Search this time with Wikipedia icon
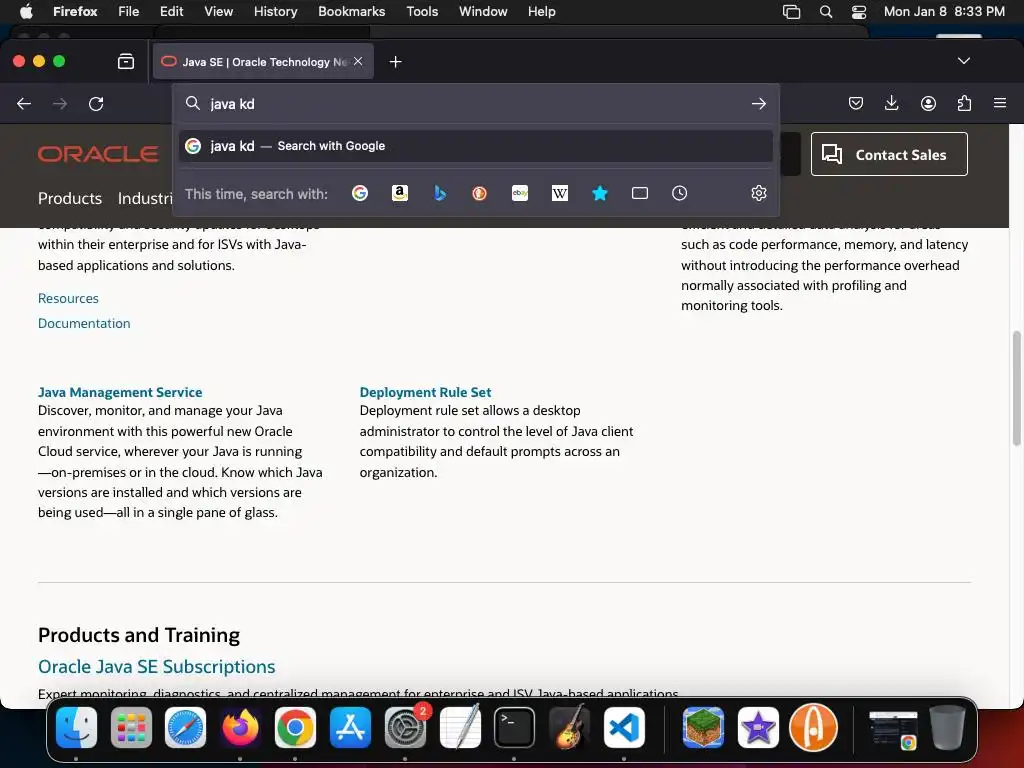 point(560,193)
